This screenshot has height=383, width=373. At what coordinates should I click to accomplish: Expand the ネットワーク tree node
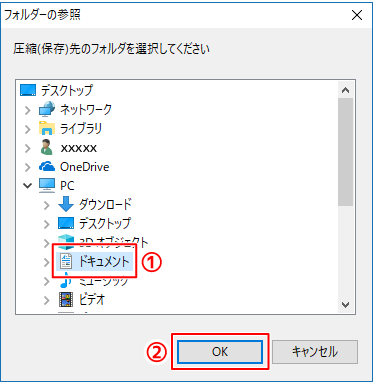pyautogui.click(x=28, y=110)
